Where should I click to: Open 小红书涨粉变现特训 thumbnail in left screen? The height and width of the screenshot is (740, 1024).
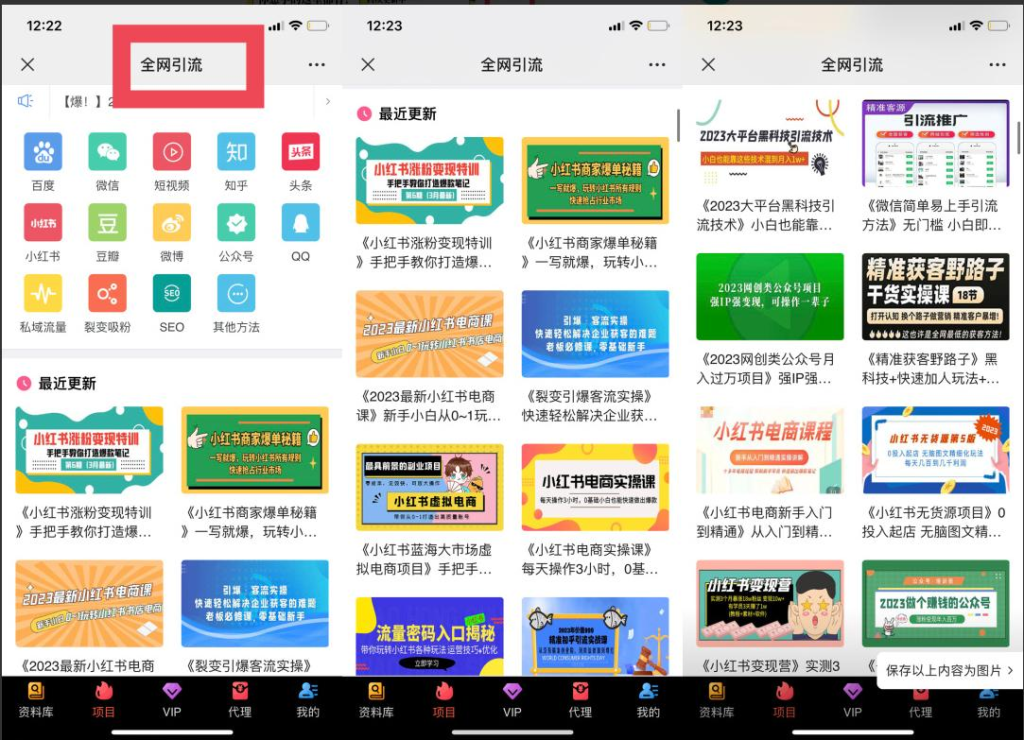point(89,450)
